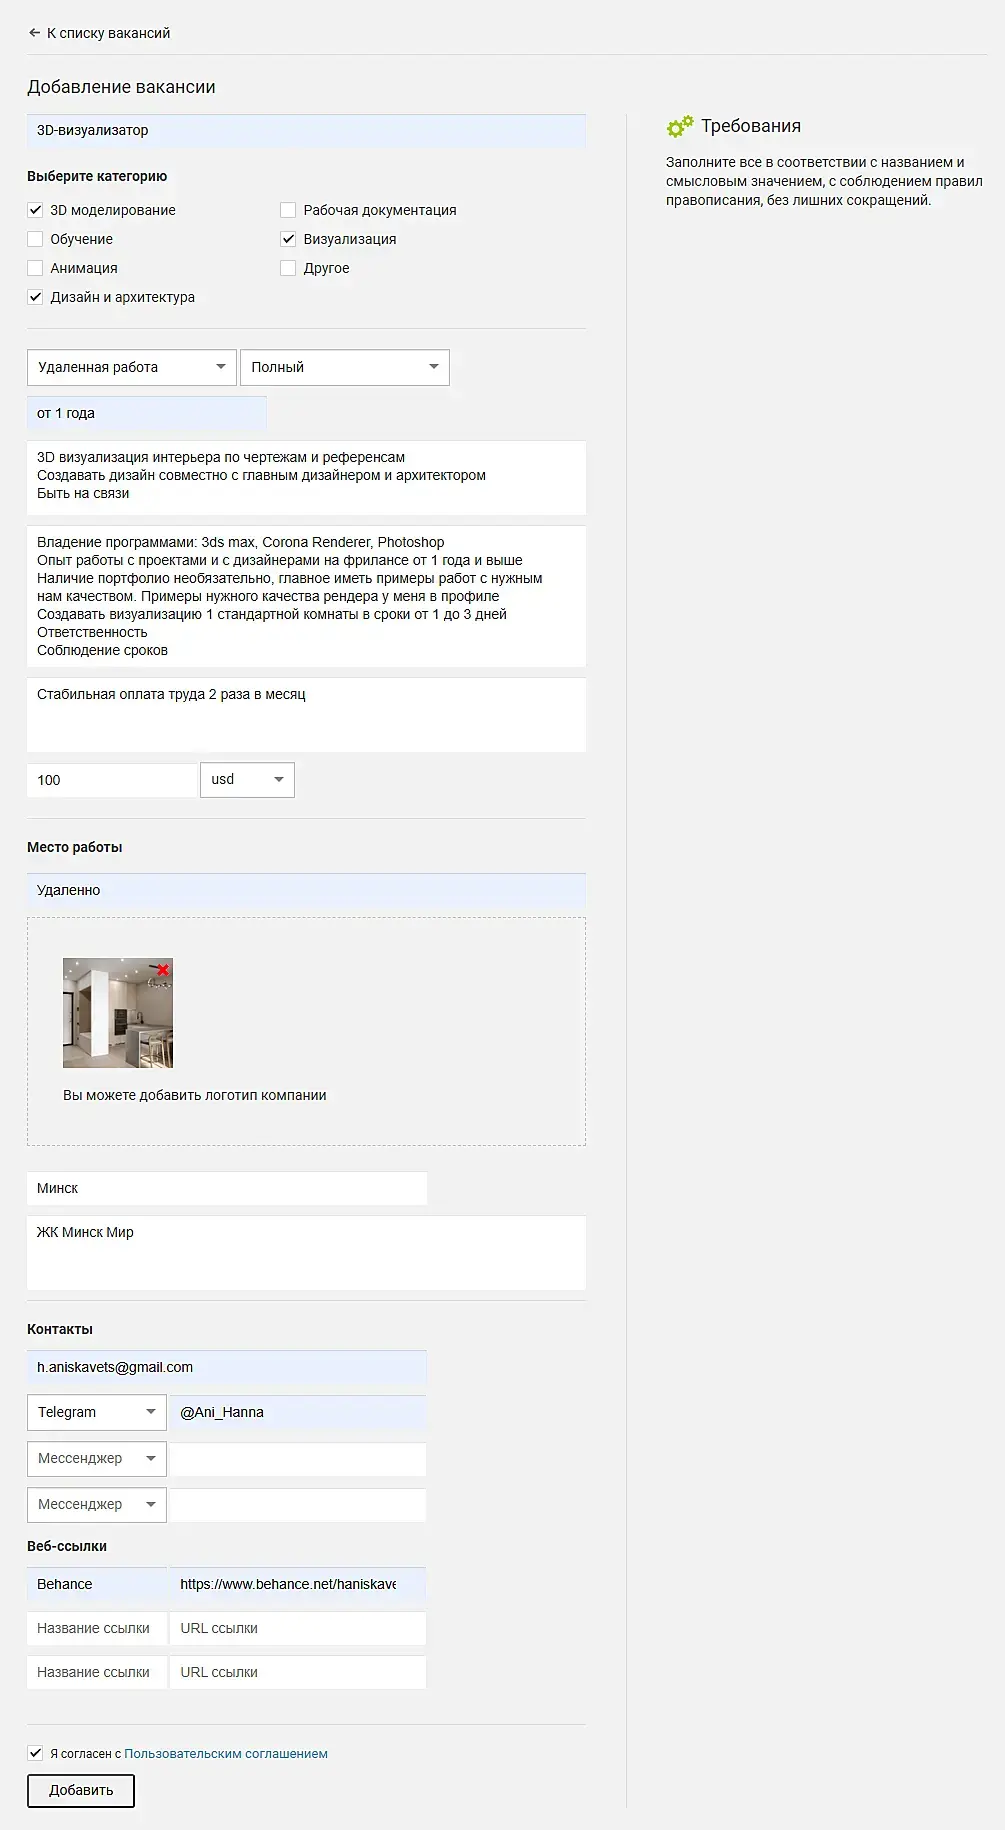Image resolution: width=1005 pixels, height=1830 pixels.
Task: Open the Полный employment dropdown
Action: pos(345,367)
